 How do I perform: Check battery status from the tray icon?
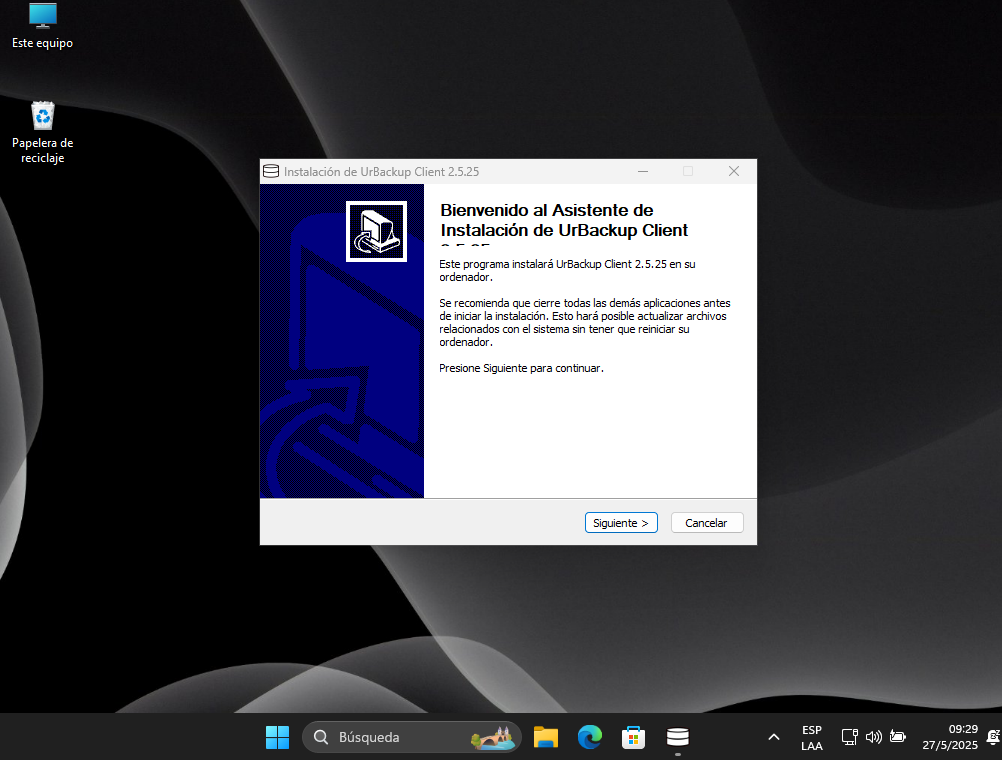tap(897, 737)
